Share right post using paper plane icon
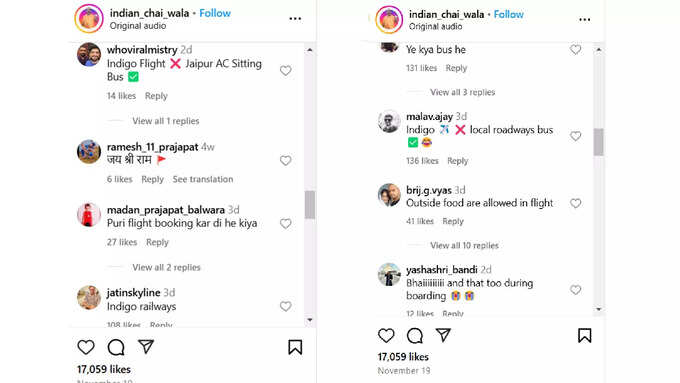The image size is (680, 383). tap(443, 334)
